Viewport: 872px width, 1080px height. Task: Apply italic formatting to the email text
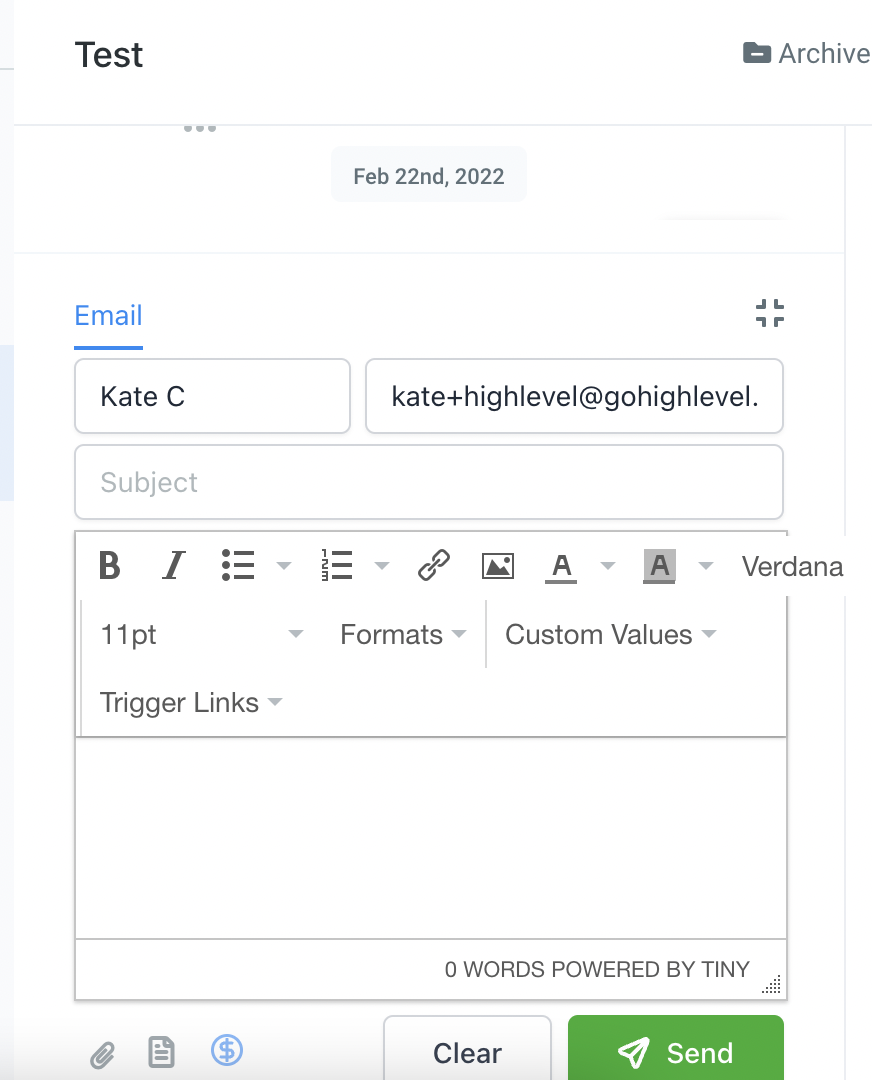coord(172,565)
